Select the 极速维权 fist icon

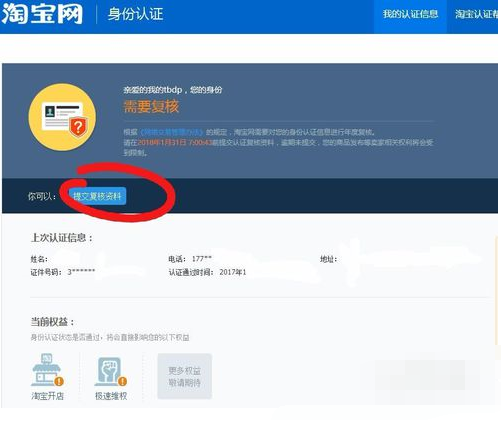[111, 371]
